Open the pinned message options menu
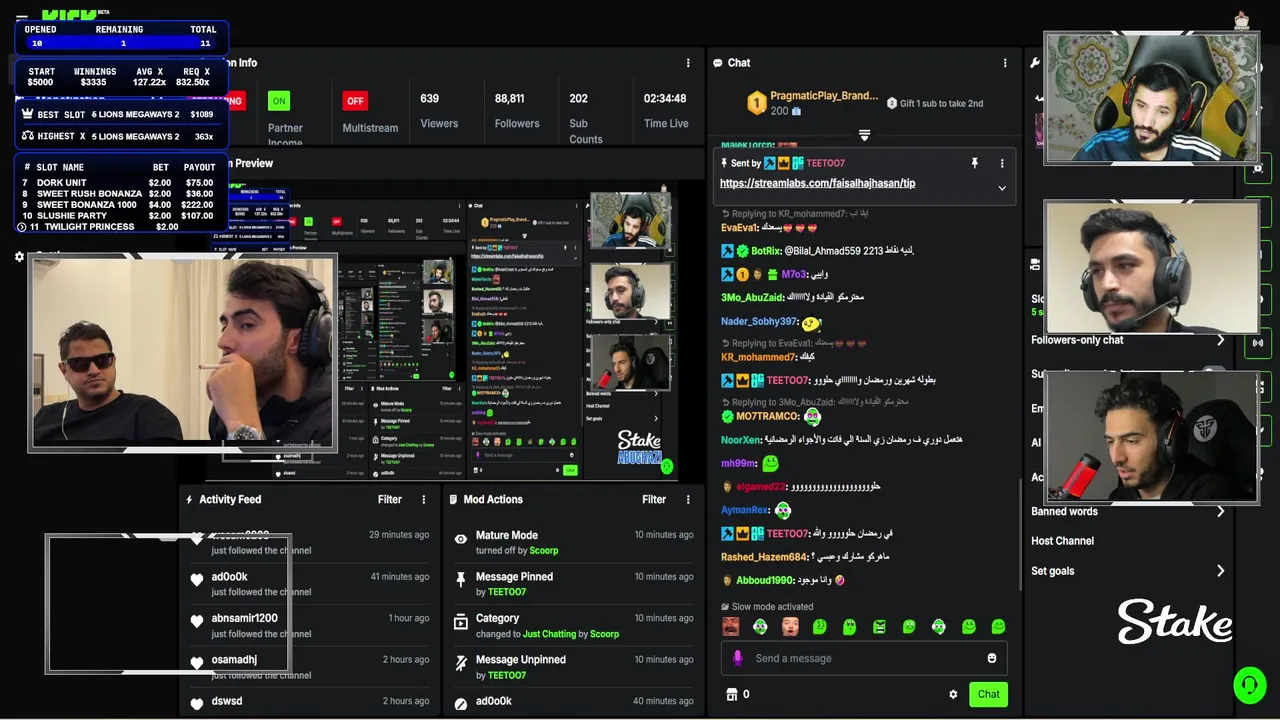Screen dimensions: 1280x720 coord(1002,163)
